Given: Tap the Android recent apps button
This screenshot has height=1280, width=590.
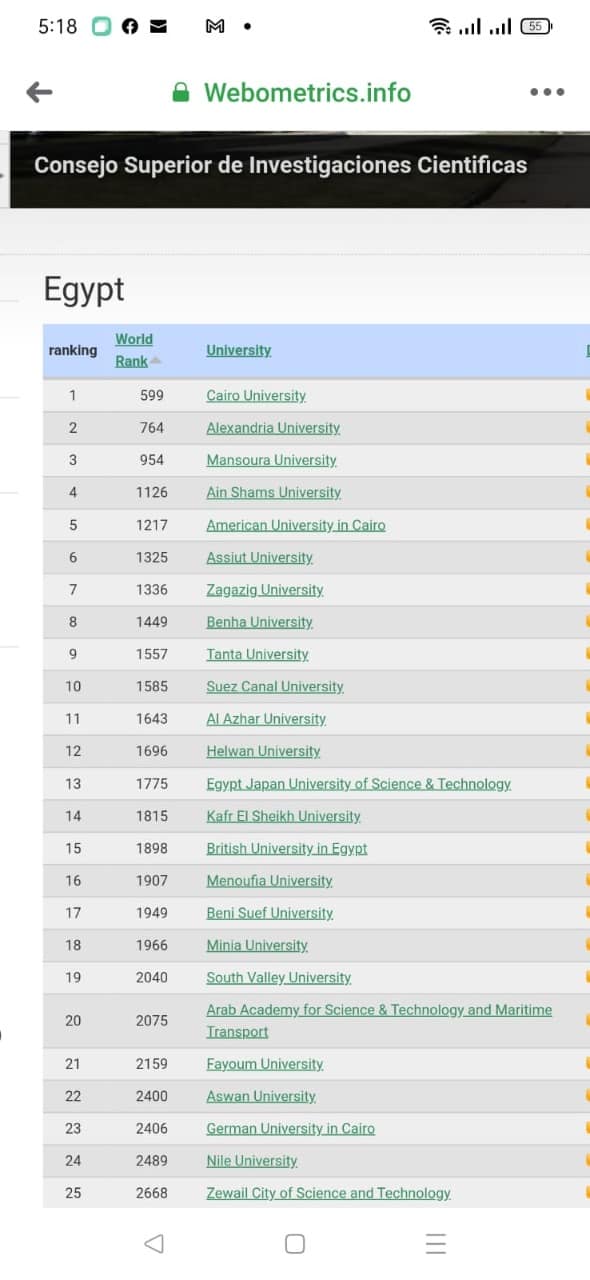Looking at the screenshot, I should [x=436, y=1243].
